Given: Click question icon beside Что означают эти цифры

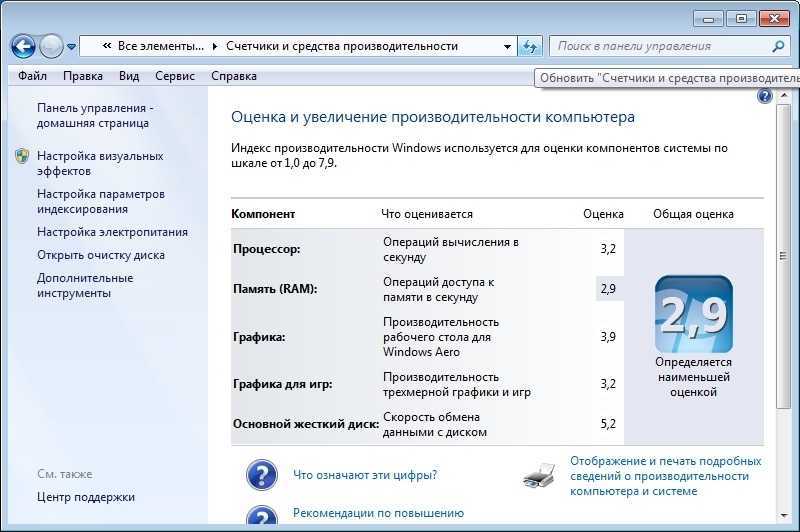Looking at the screenshot, I should pyautogui.click(x=262, y=475).
